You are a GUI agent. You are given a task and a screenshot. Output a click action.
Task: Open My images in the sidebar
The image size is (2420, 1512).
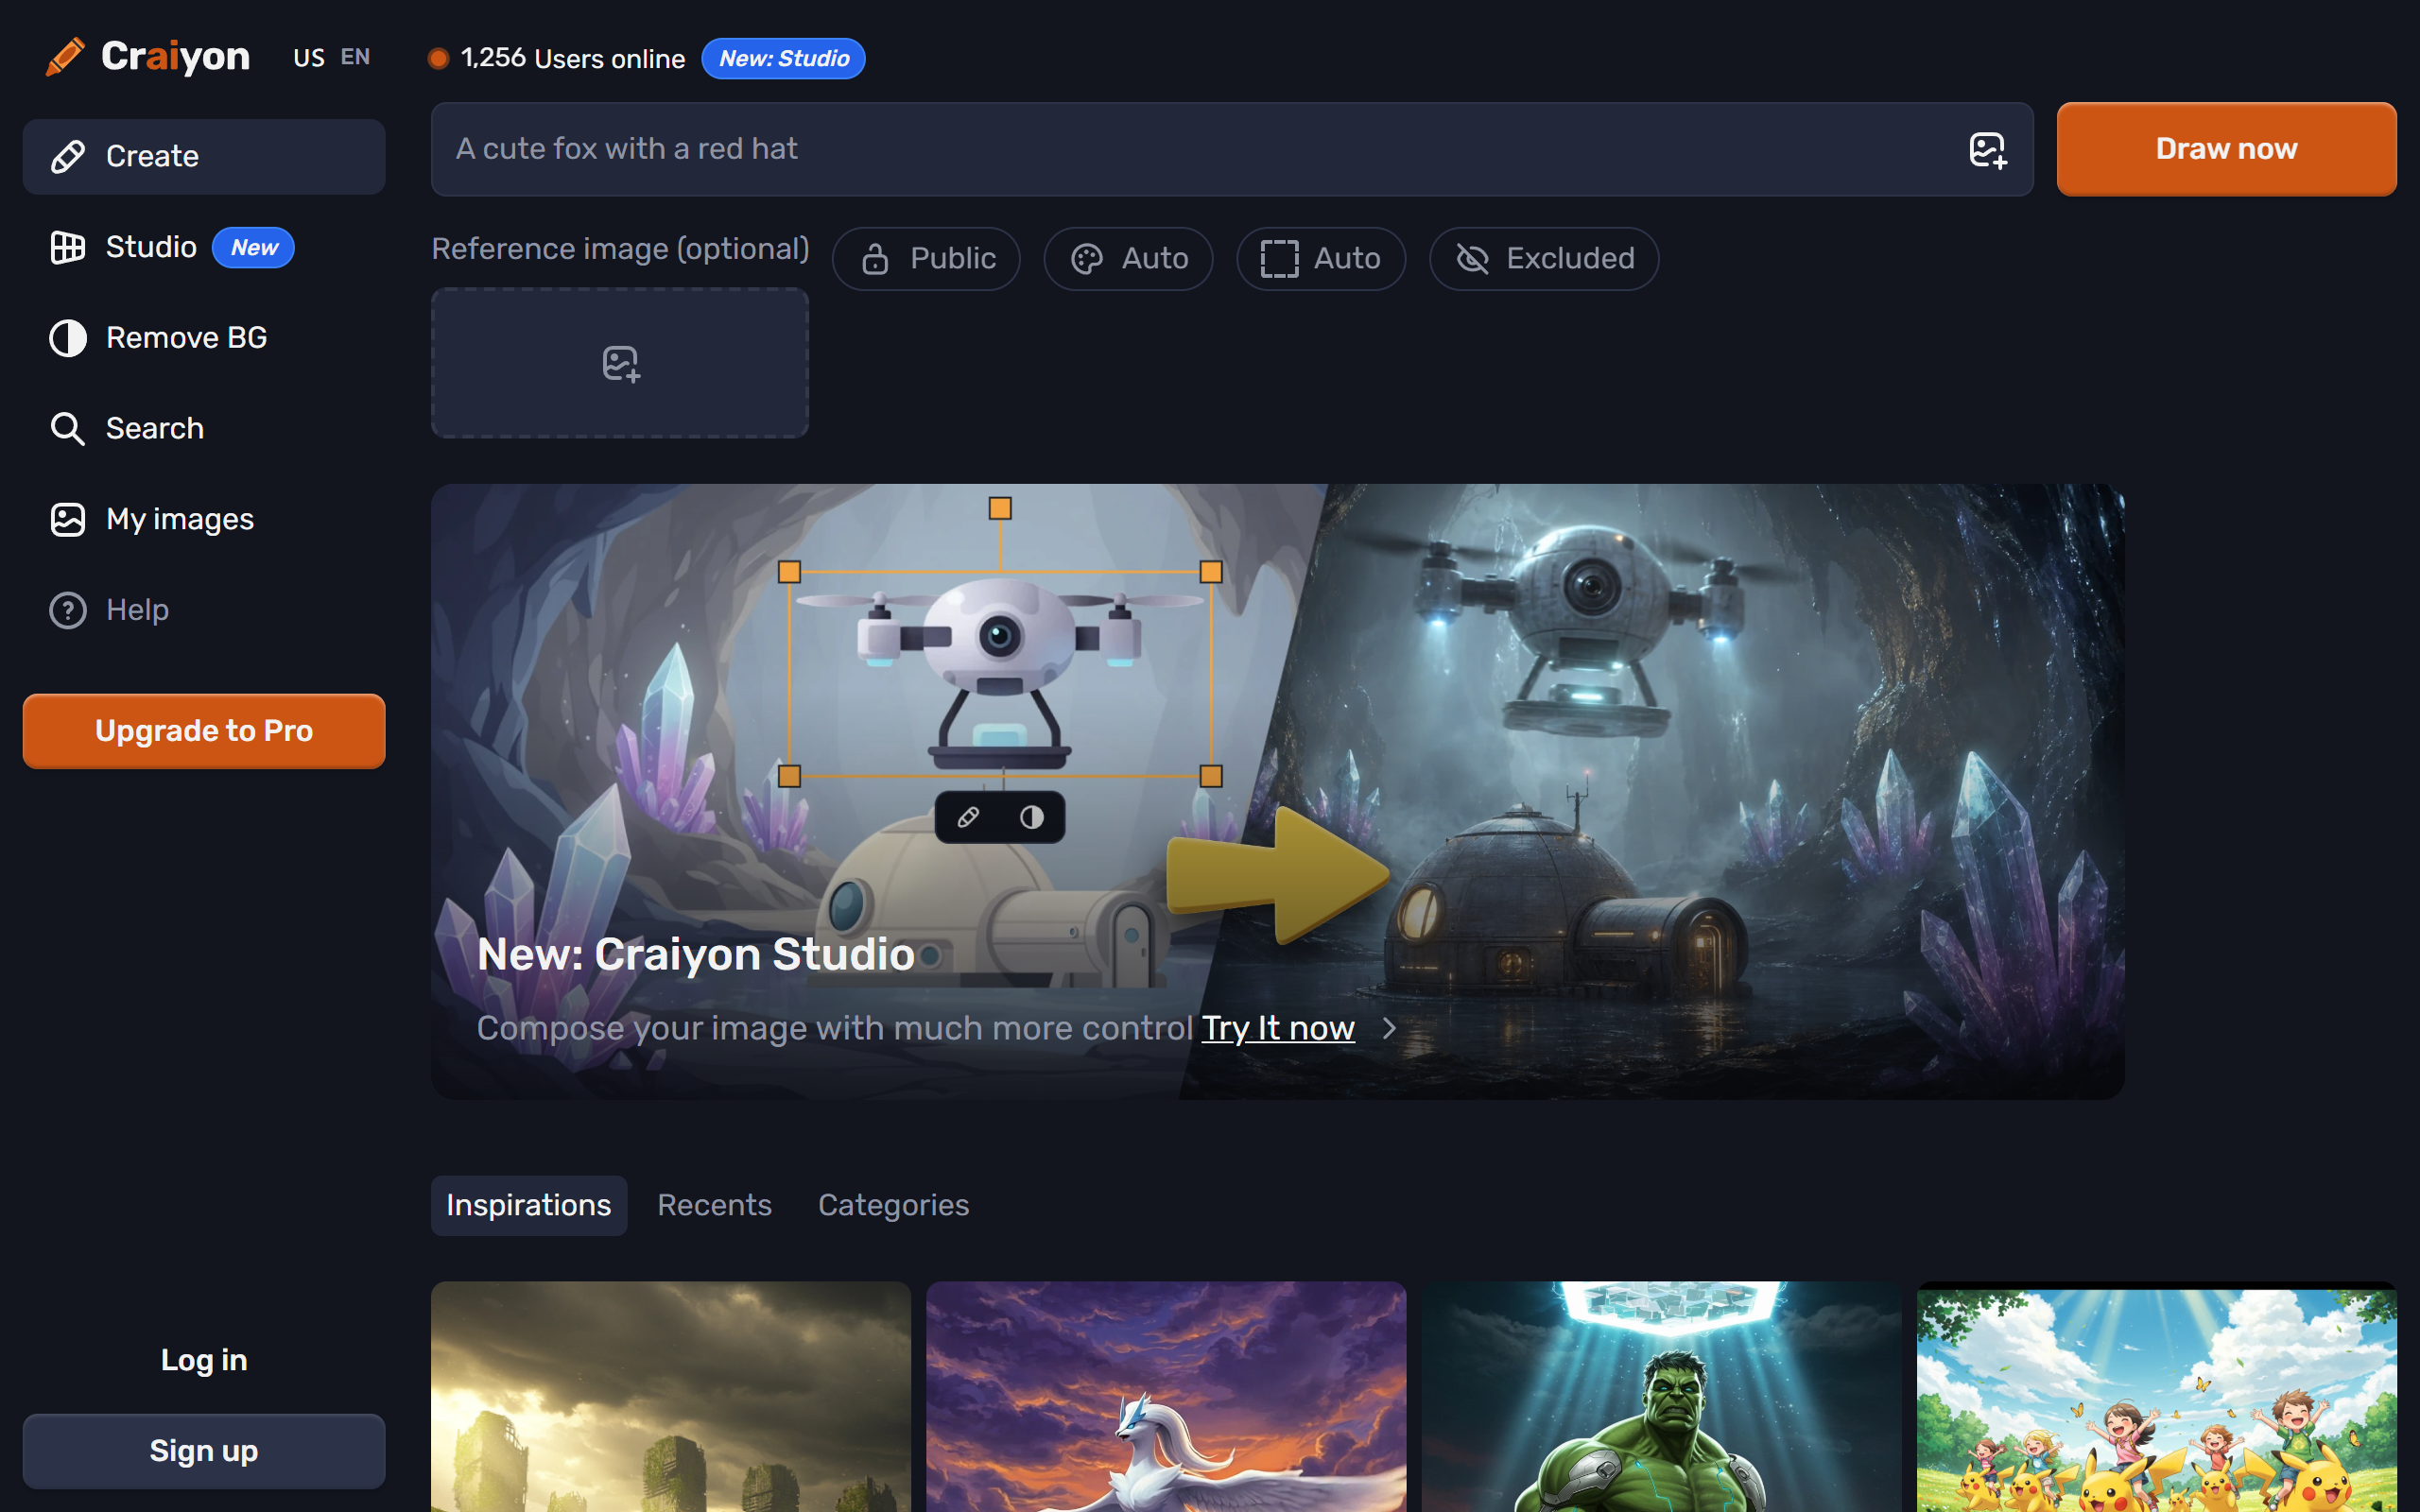[204, 520]
